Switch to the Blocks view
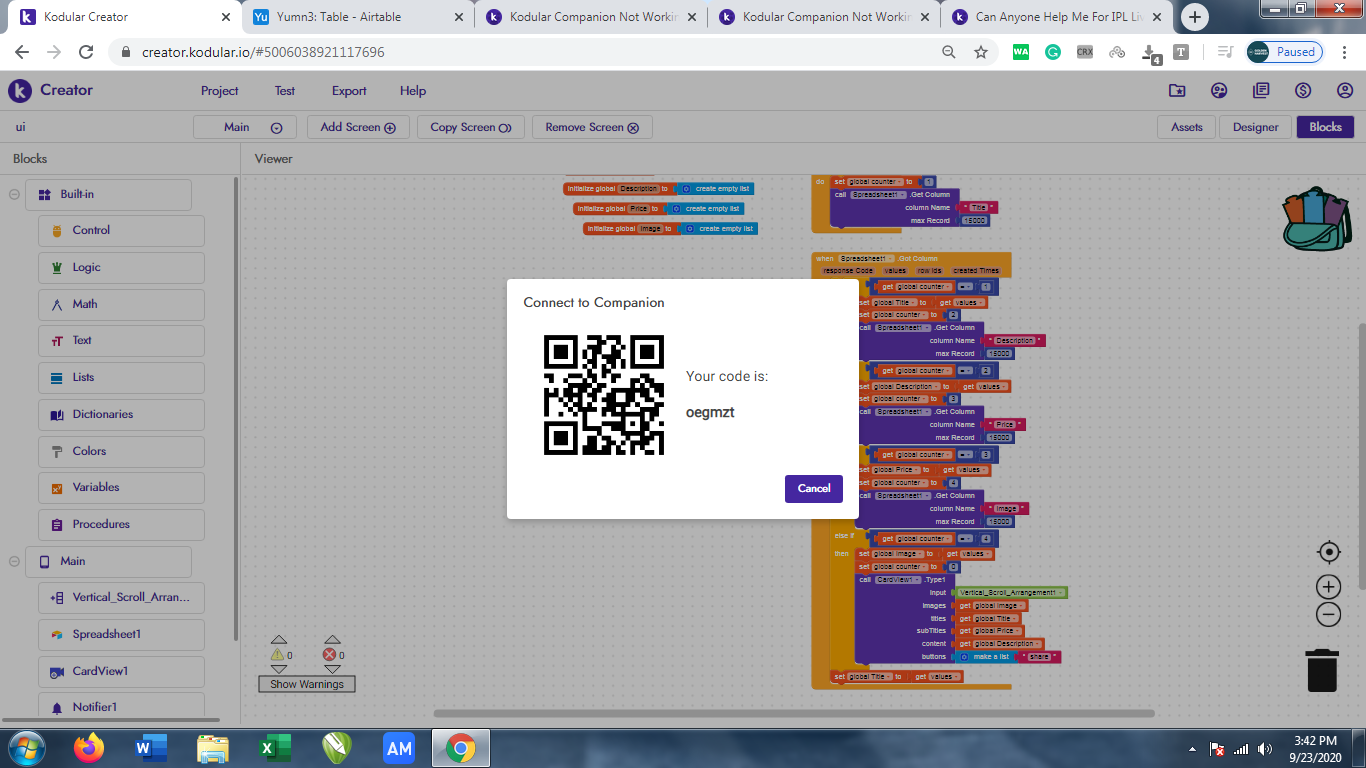Image resolution: width=1366 pixels, height=768 pixels. pos(1325,127)
